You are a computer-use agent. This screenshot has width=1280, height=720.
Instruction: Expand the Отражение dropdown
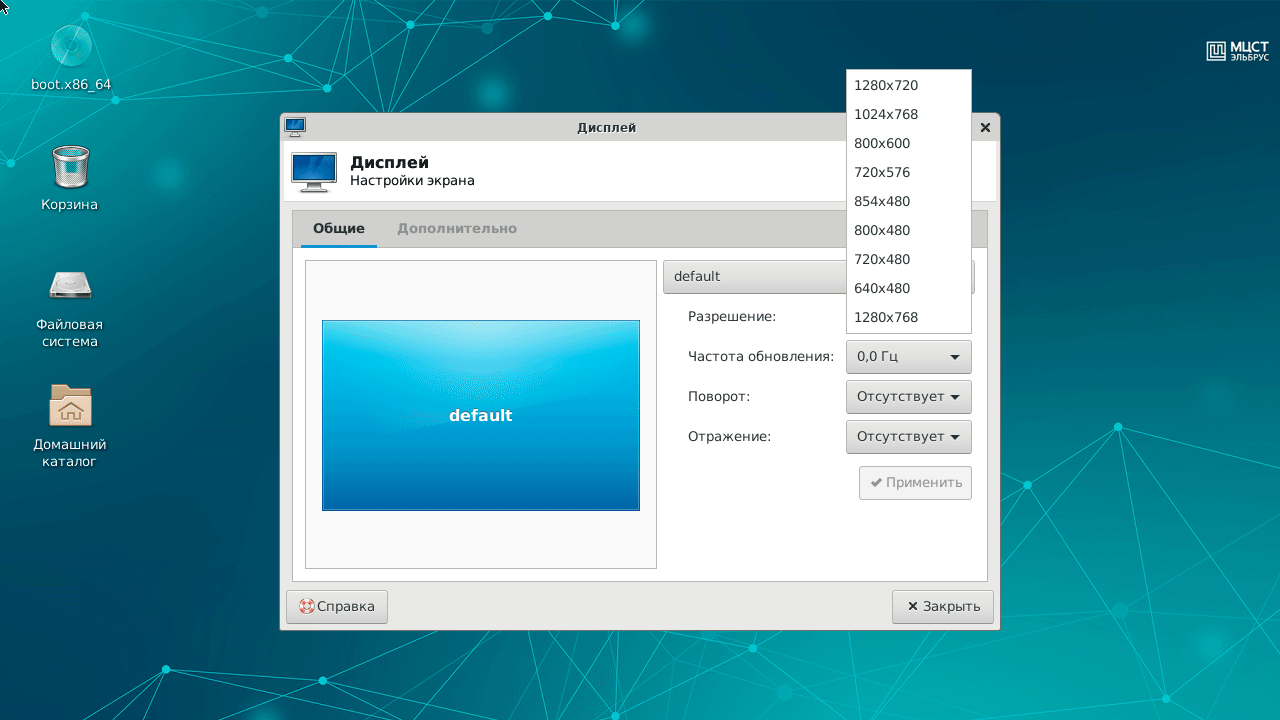[x=909, y=437]
